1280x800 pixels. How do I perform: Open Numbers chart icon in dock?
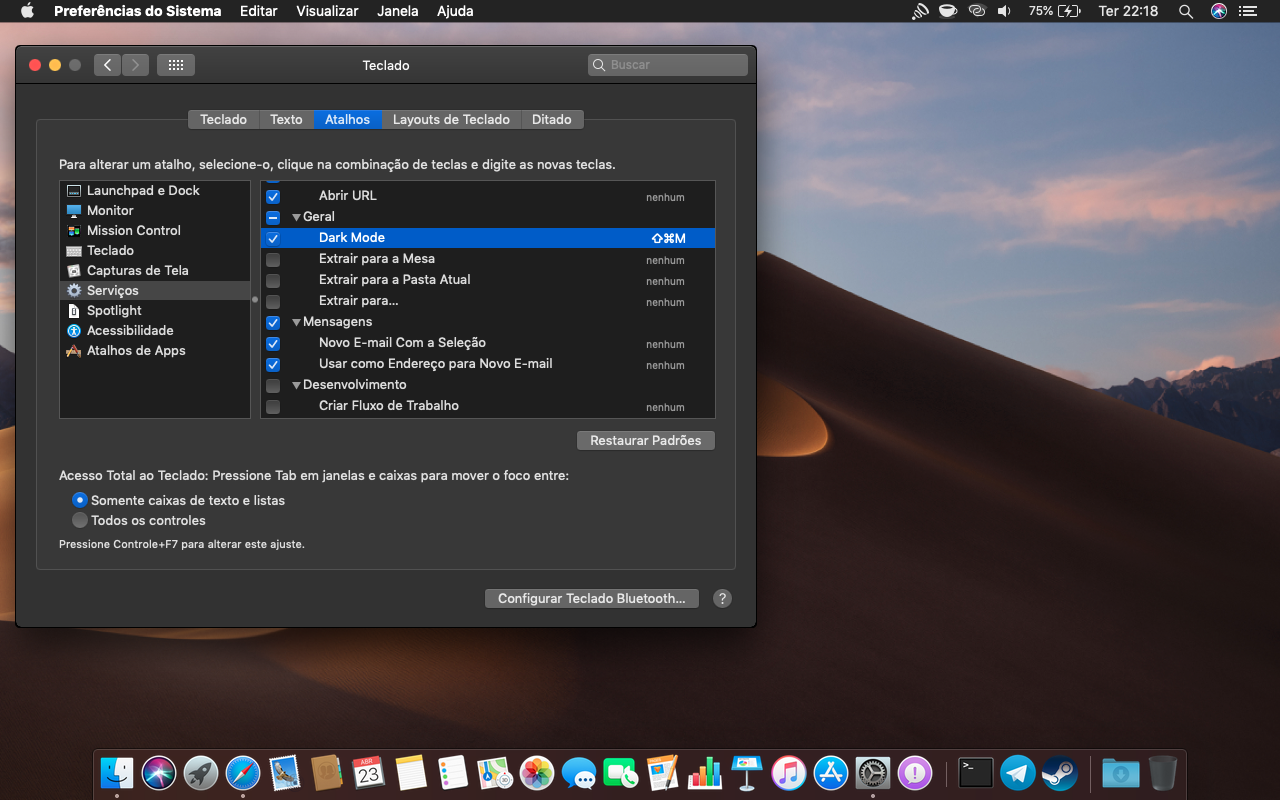tap(705, 772)
